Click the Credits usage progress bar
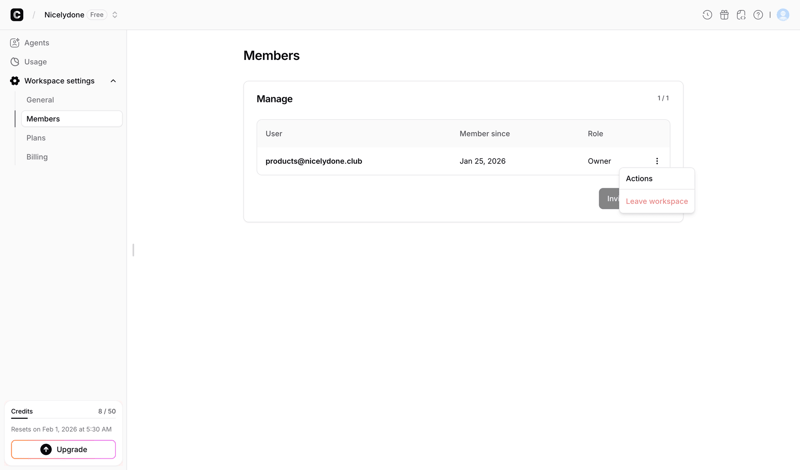This screenshot has width=800, height=470. tap(63, 418)
